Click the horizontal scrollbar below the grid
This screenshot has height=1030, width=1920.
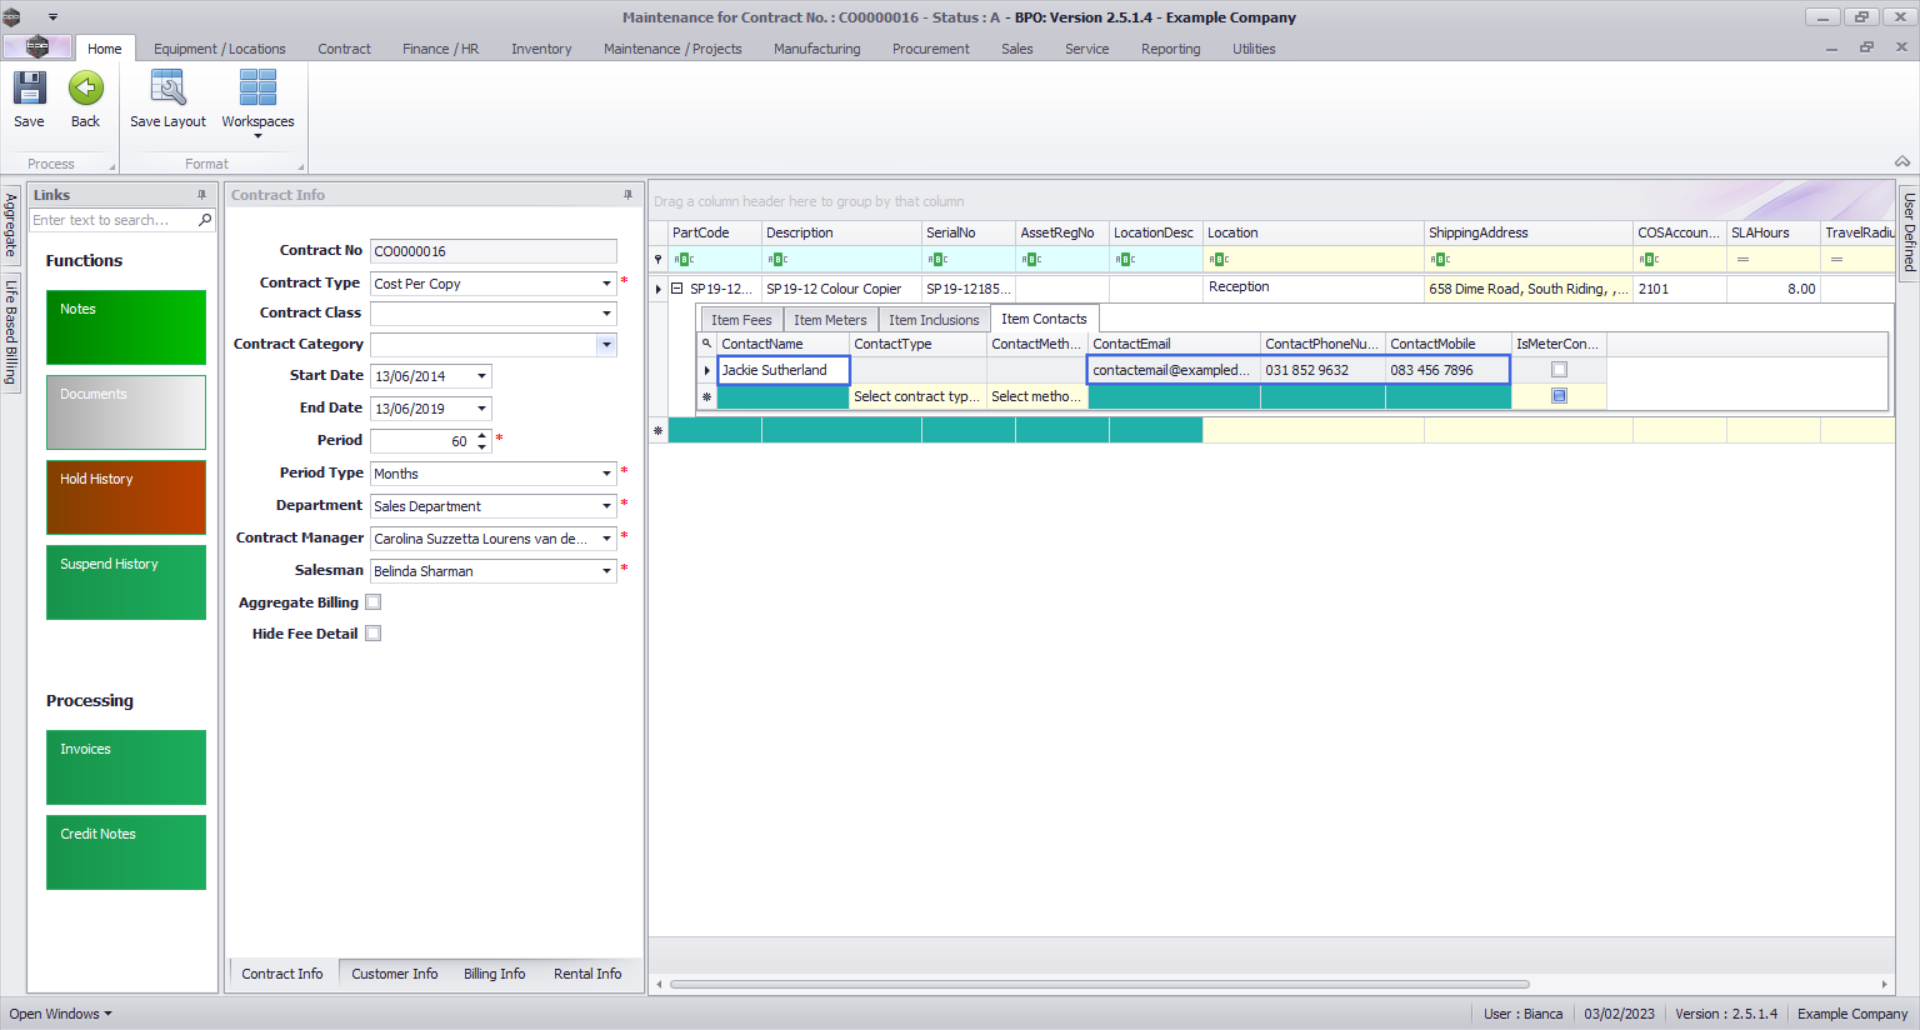click(1100, 984)
